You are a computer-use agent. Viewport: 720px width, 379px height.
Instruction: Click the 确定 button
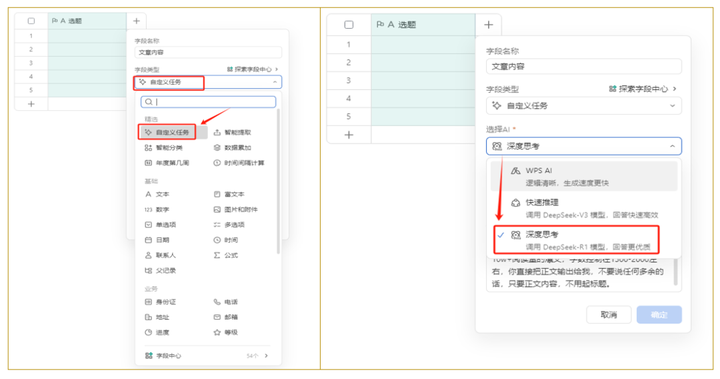(659, 315)
